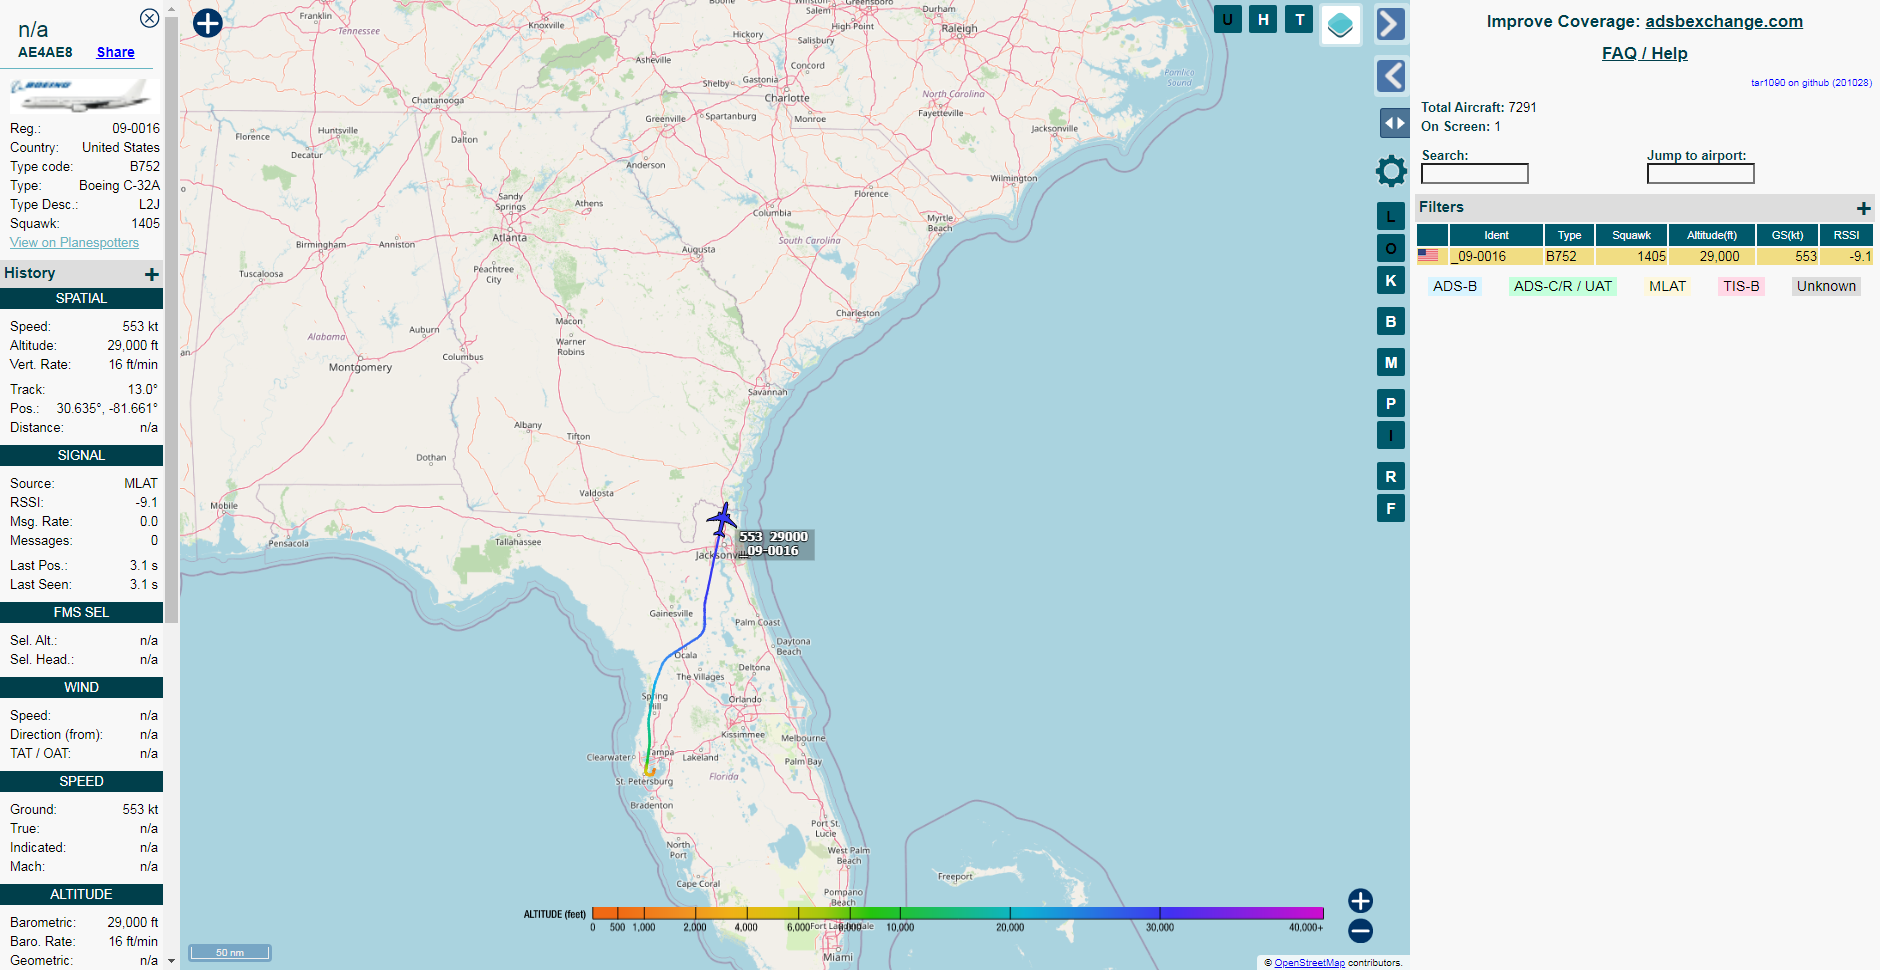Sort table by Altitude(ft) column
Screen dimensions: 1880x970
[x=1711, y=235]
